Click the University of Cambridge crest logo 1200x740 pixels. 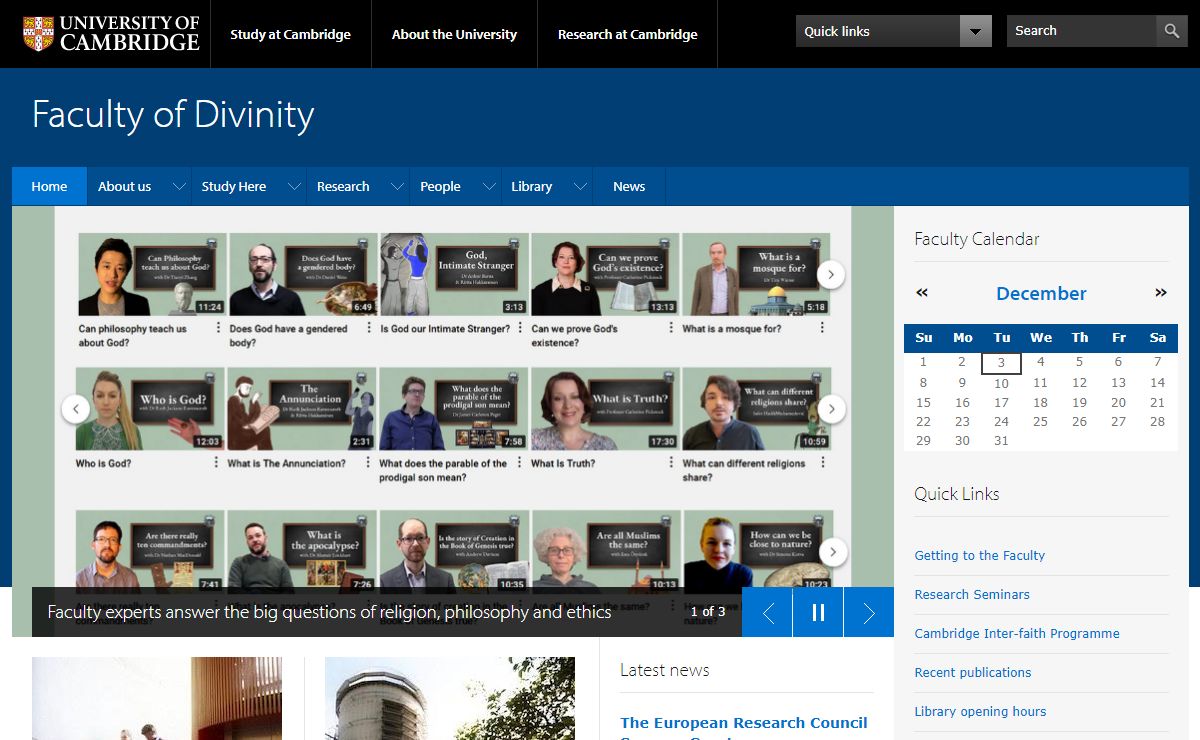click(x=38, y=33)
